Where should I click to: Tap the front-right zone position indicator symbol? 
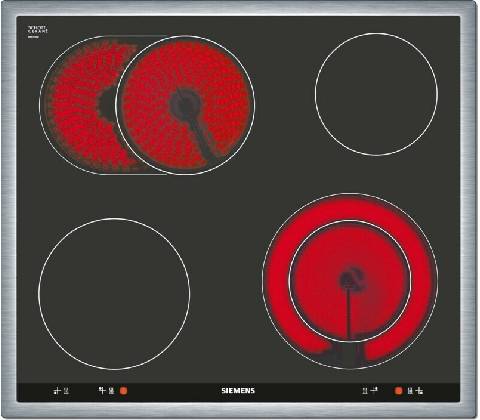pyautogui.click(x=420, y=391)
